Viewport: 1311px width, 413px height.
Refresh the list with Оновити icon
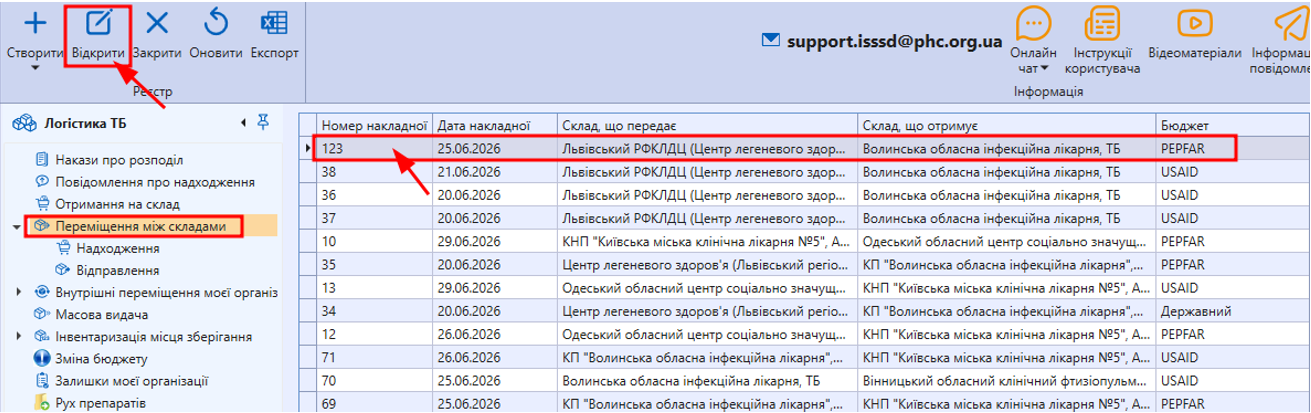click(x=215, y=23)
